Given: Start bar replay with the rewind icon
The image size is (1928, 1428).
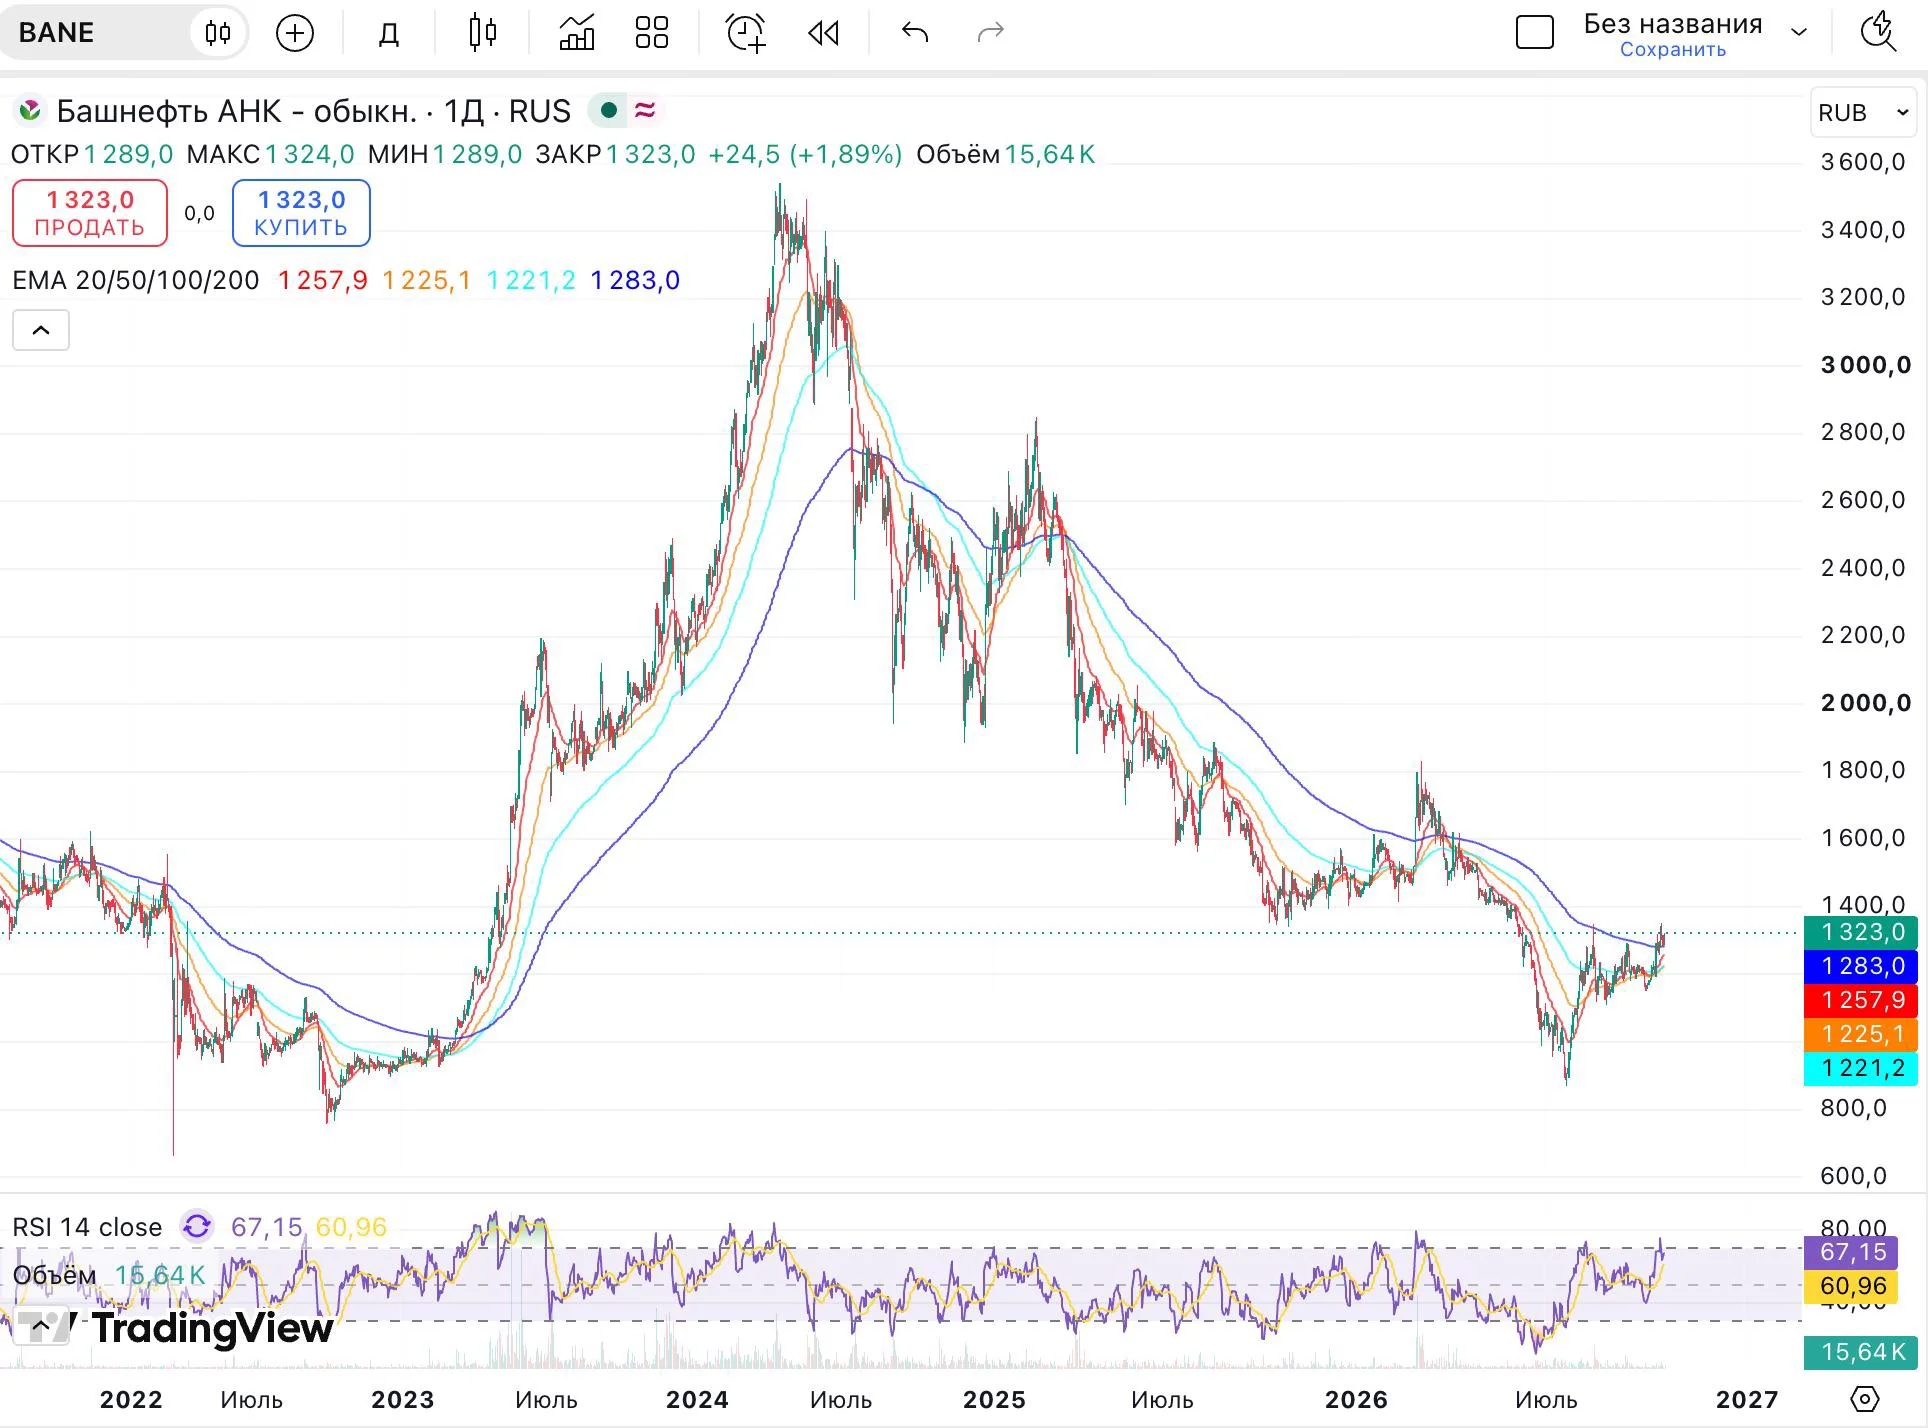Looking at the screenshot, I should click(823, 33).
